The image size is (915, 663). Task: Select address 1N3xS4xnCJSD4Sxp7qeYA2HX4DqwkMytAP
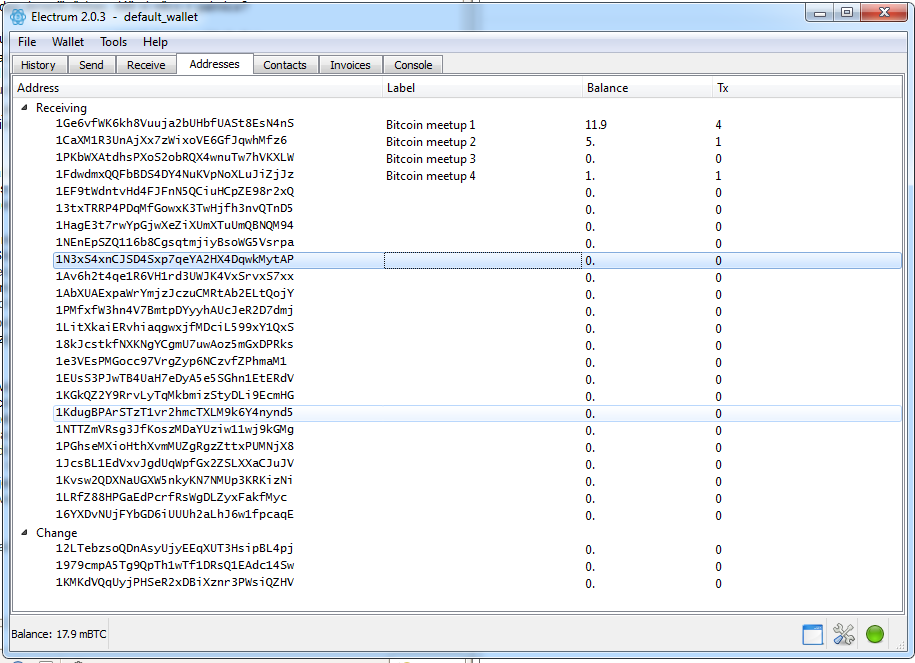(x=174, y=259)
